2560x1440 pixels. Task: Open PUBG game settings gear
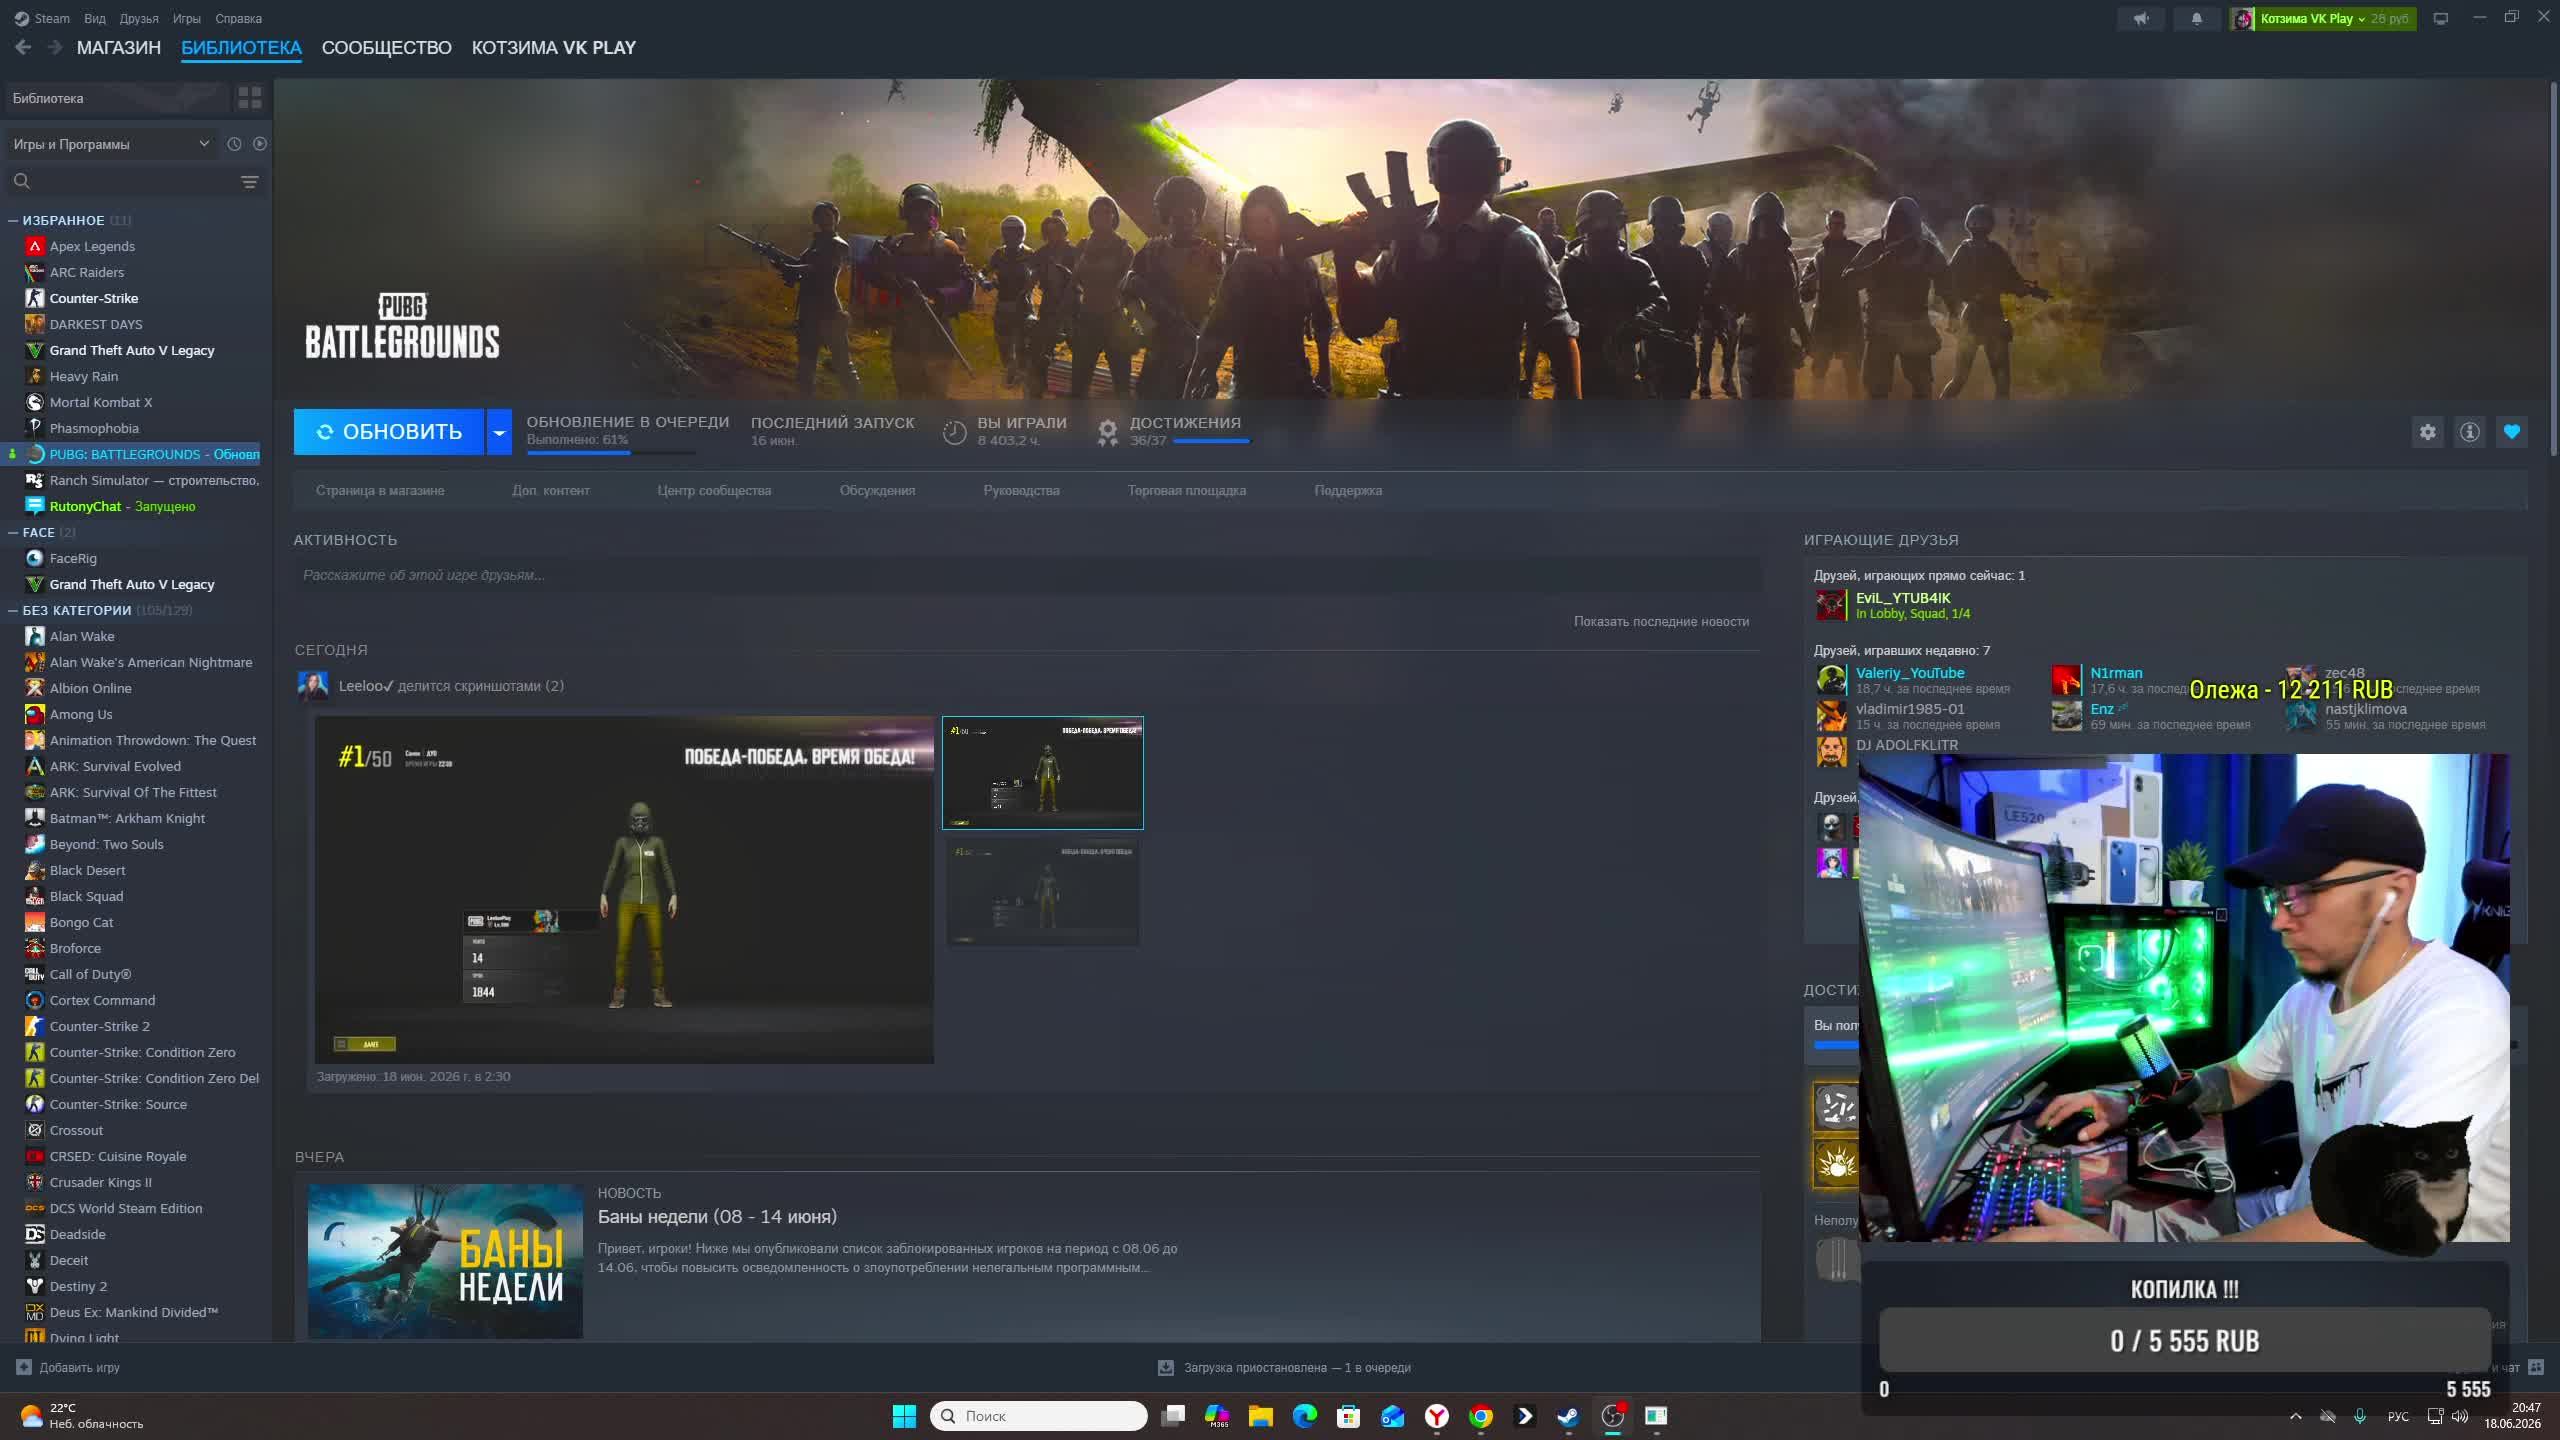pyautogui.click(x=2428, y=432)
